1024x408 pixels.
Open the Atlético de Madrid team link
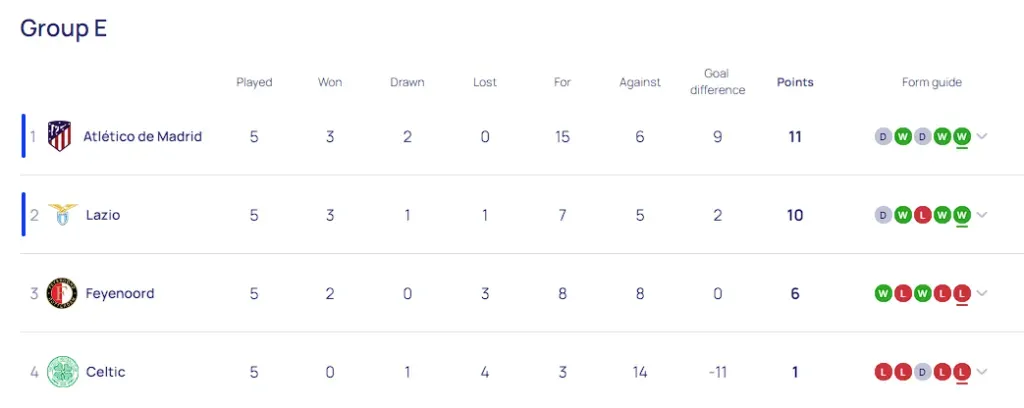pos(142,136)
